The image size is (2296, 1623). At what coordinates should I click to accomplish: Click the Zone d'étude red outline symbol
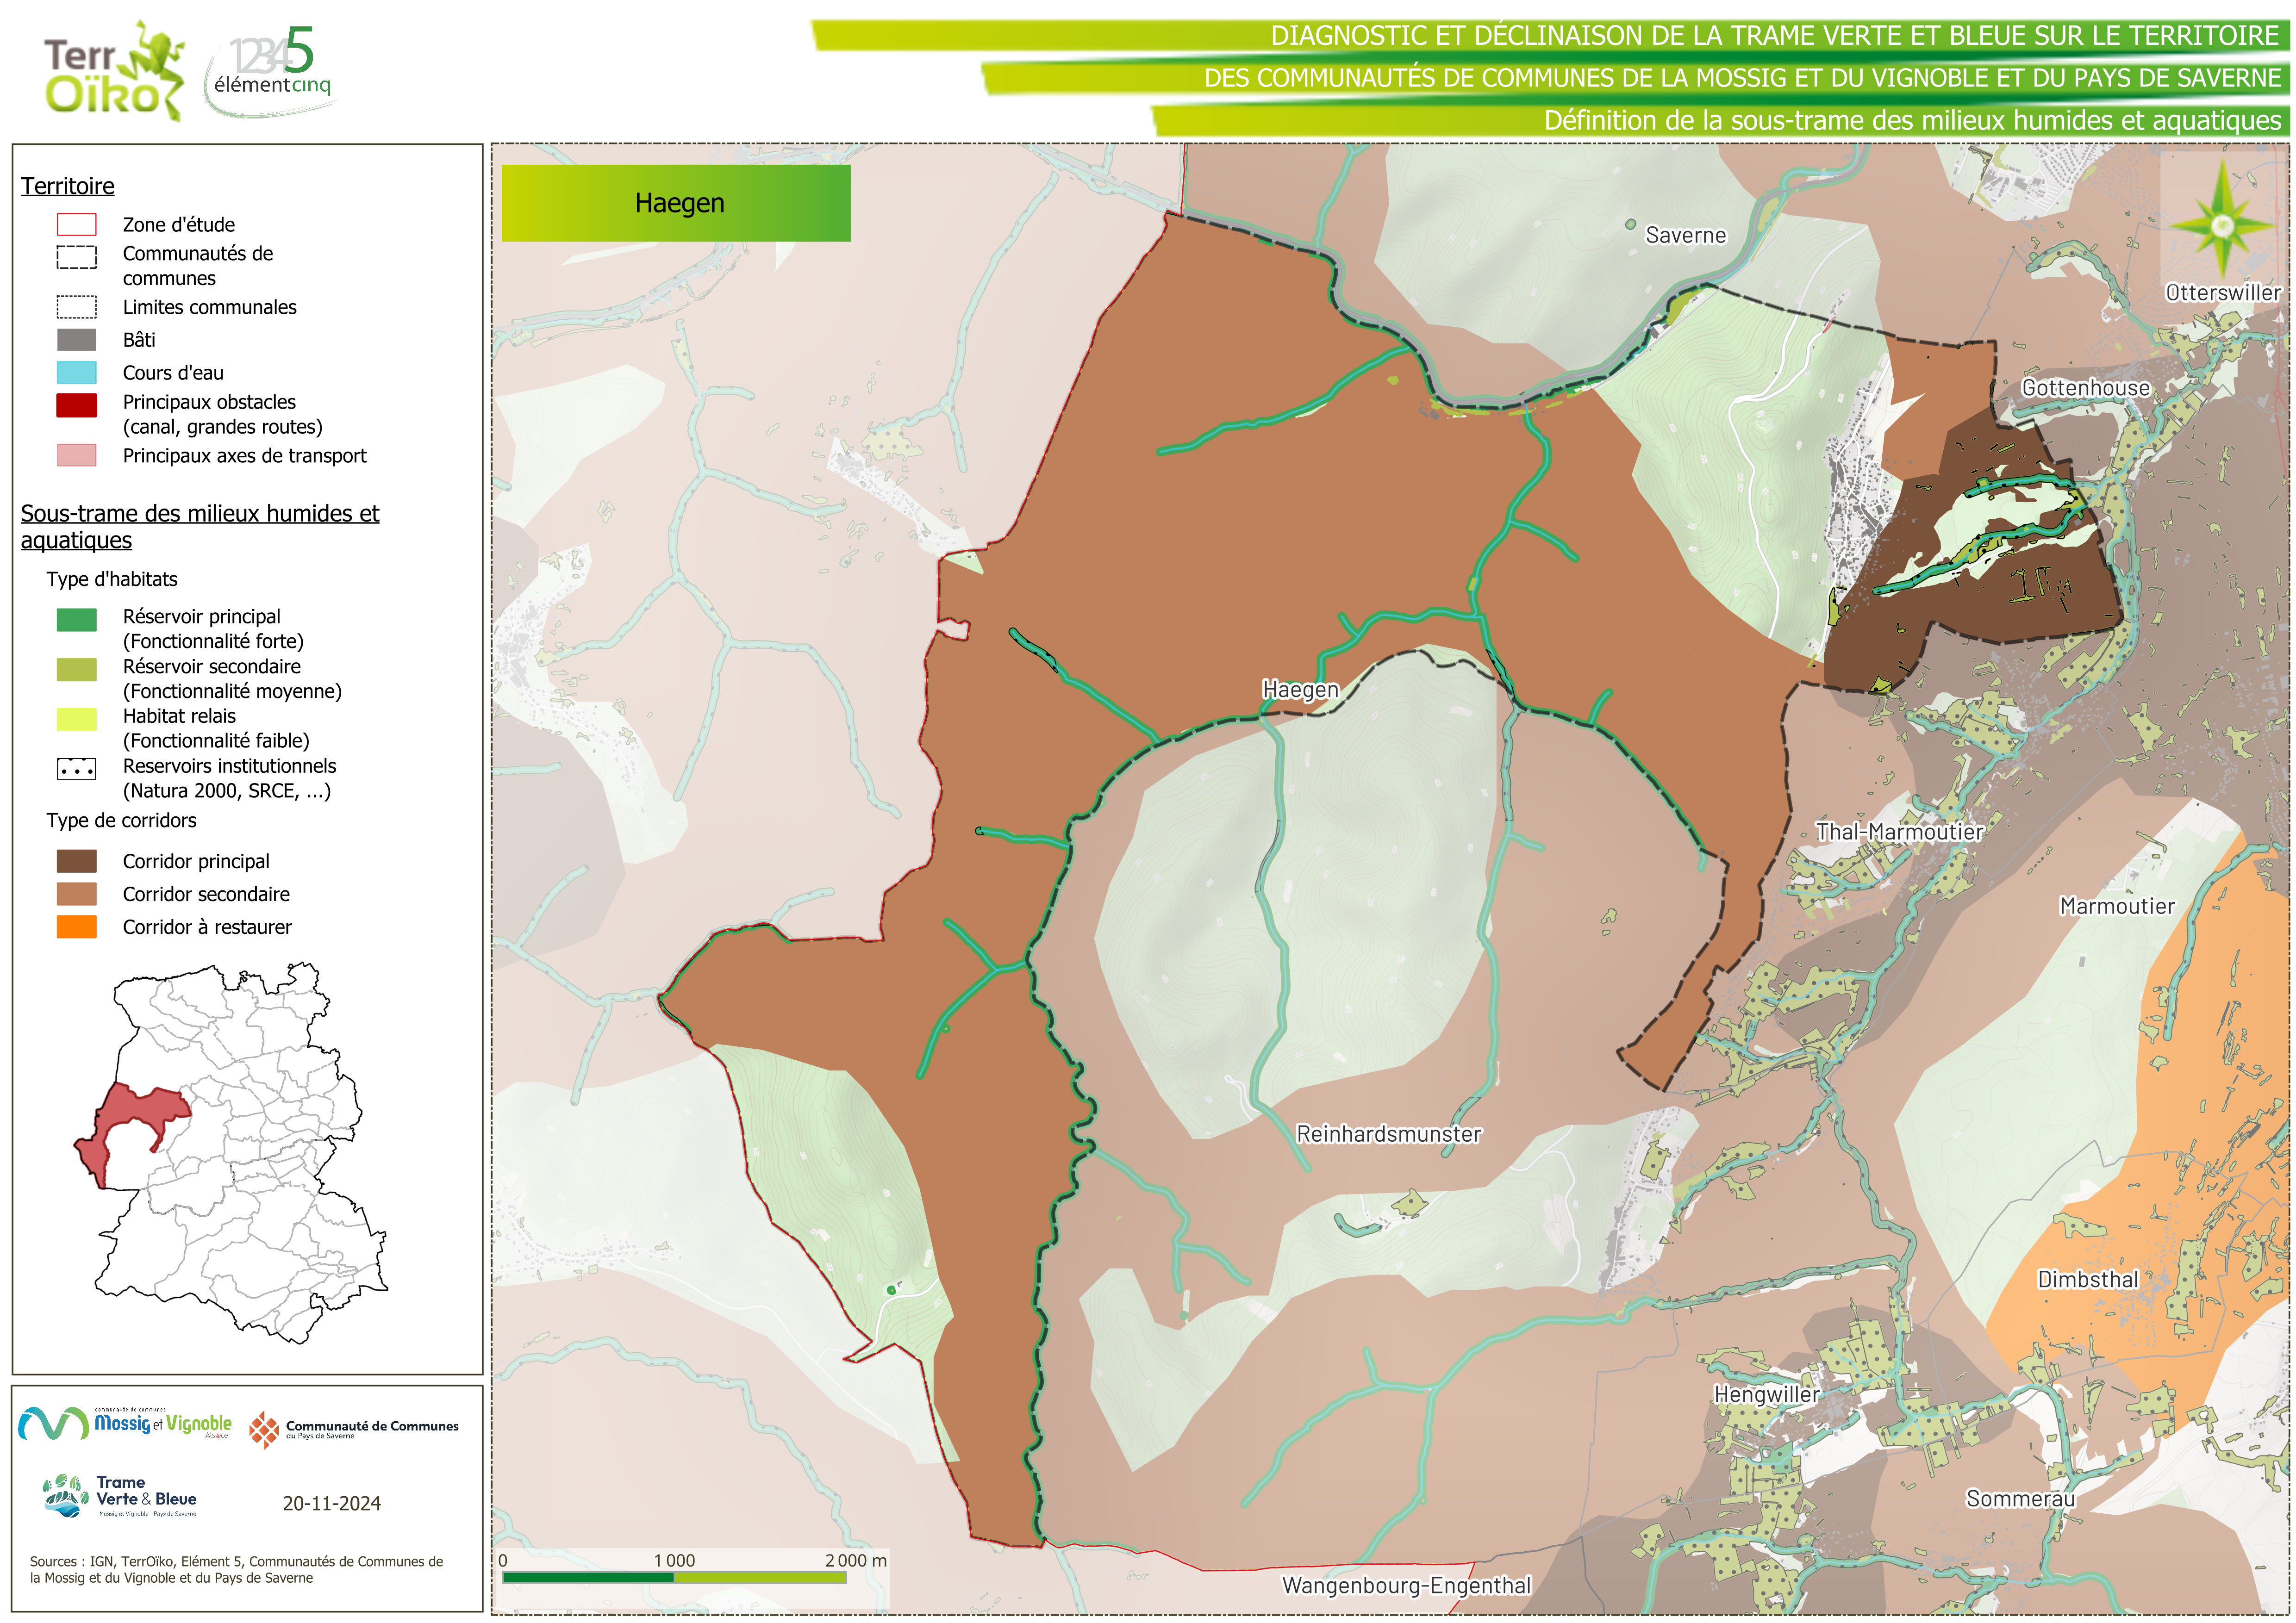pos(77,225)
